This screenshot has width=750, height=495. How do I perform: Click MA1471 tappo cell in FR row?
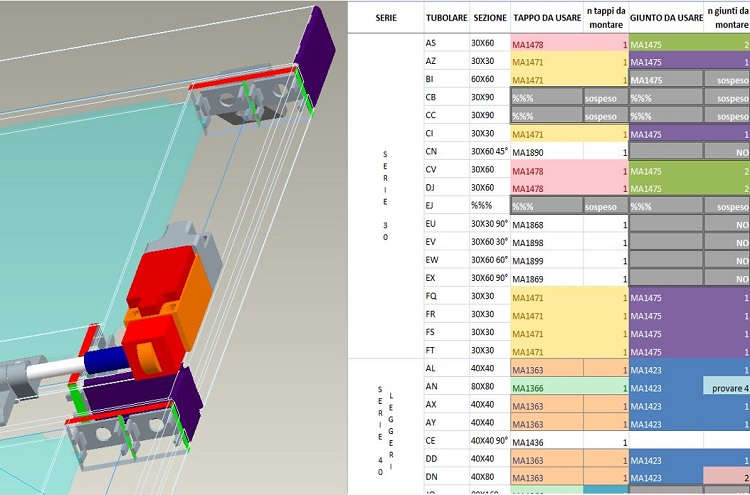pos(547,314)
